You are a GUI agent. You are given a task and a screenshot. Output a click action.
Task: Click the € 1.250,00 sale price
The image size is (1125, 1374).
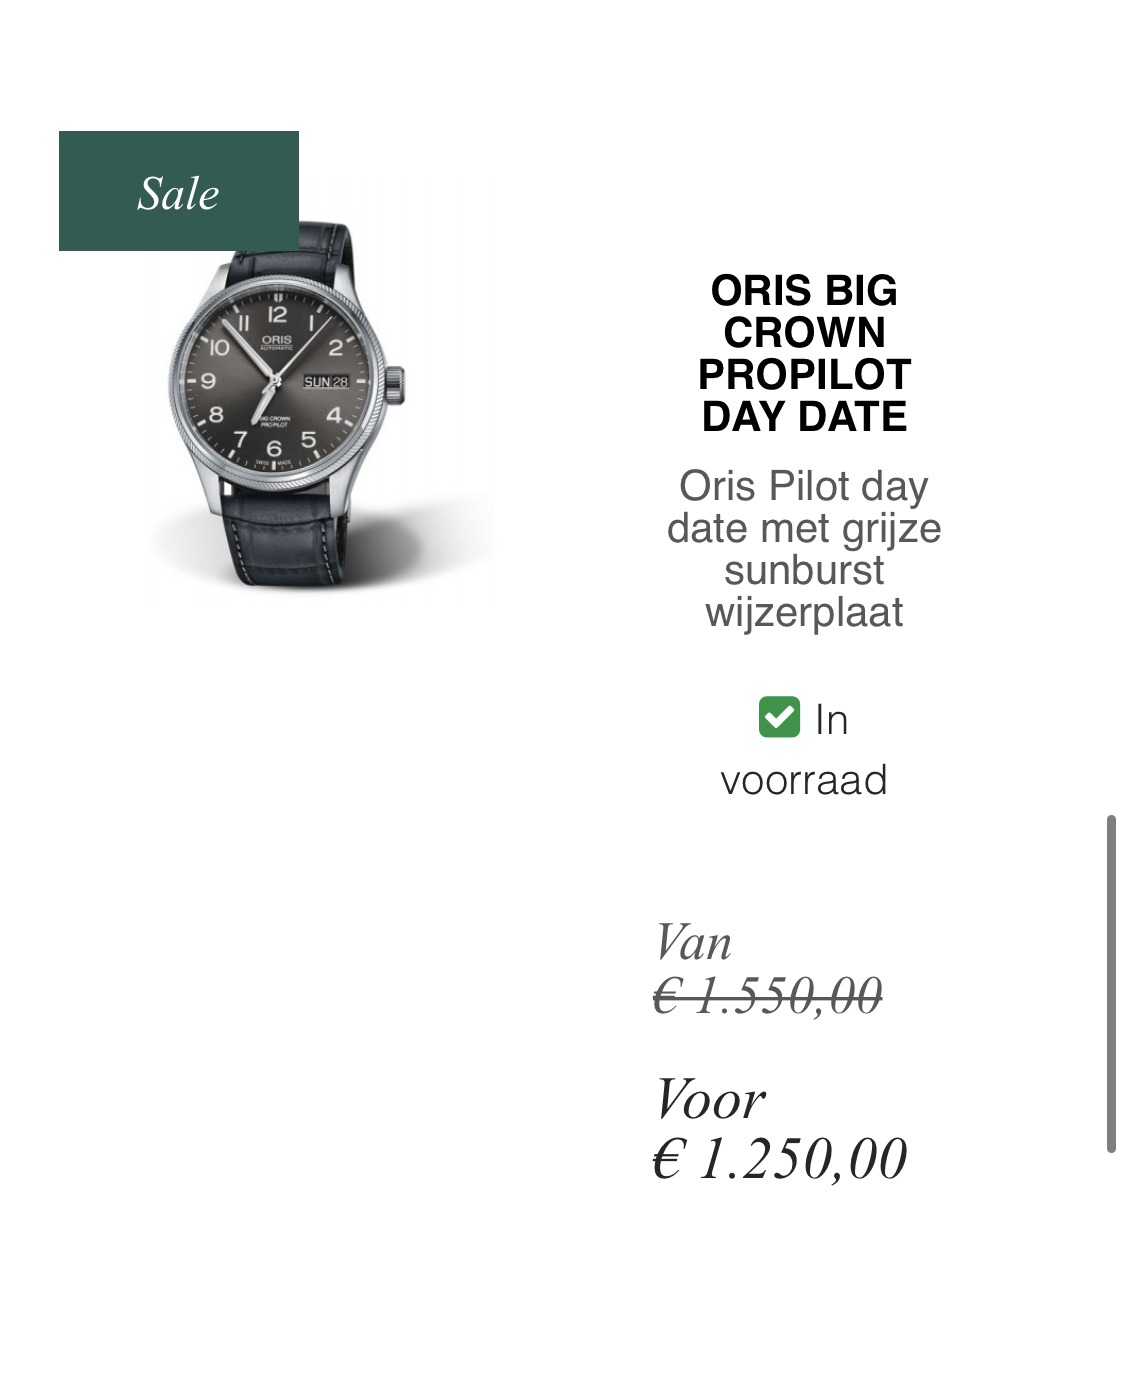click(x=780, y=1159)
